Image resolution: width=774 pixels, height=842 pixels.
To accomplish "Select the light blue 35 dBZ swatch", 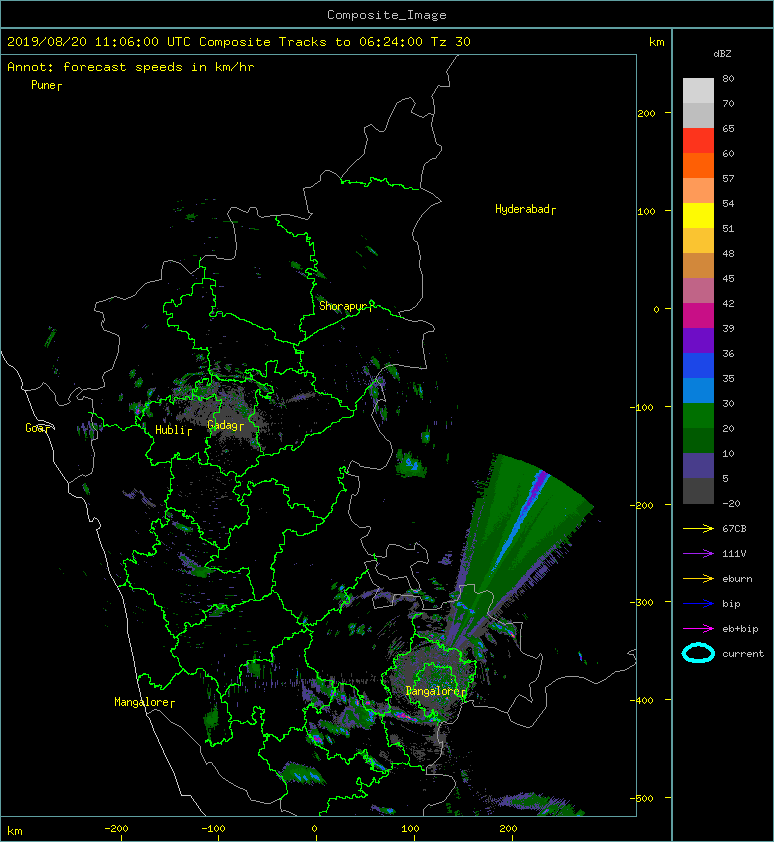I will pyautogui.click(x=698, y=390).
